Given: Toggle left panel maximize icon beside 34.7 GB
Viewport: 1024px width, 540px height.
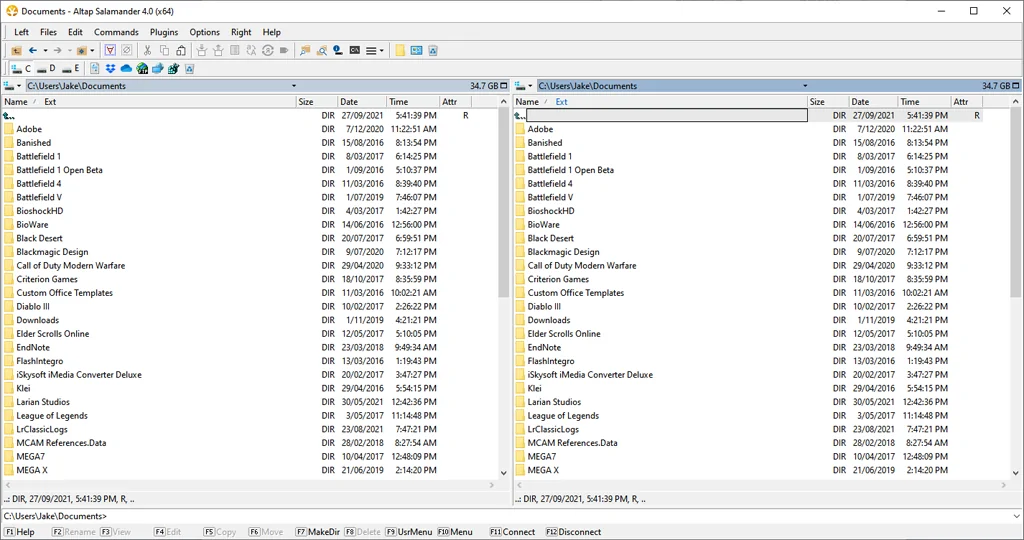Looking at the screenshot, I should (504, 86).
